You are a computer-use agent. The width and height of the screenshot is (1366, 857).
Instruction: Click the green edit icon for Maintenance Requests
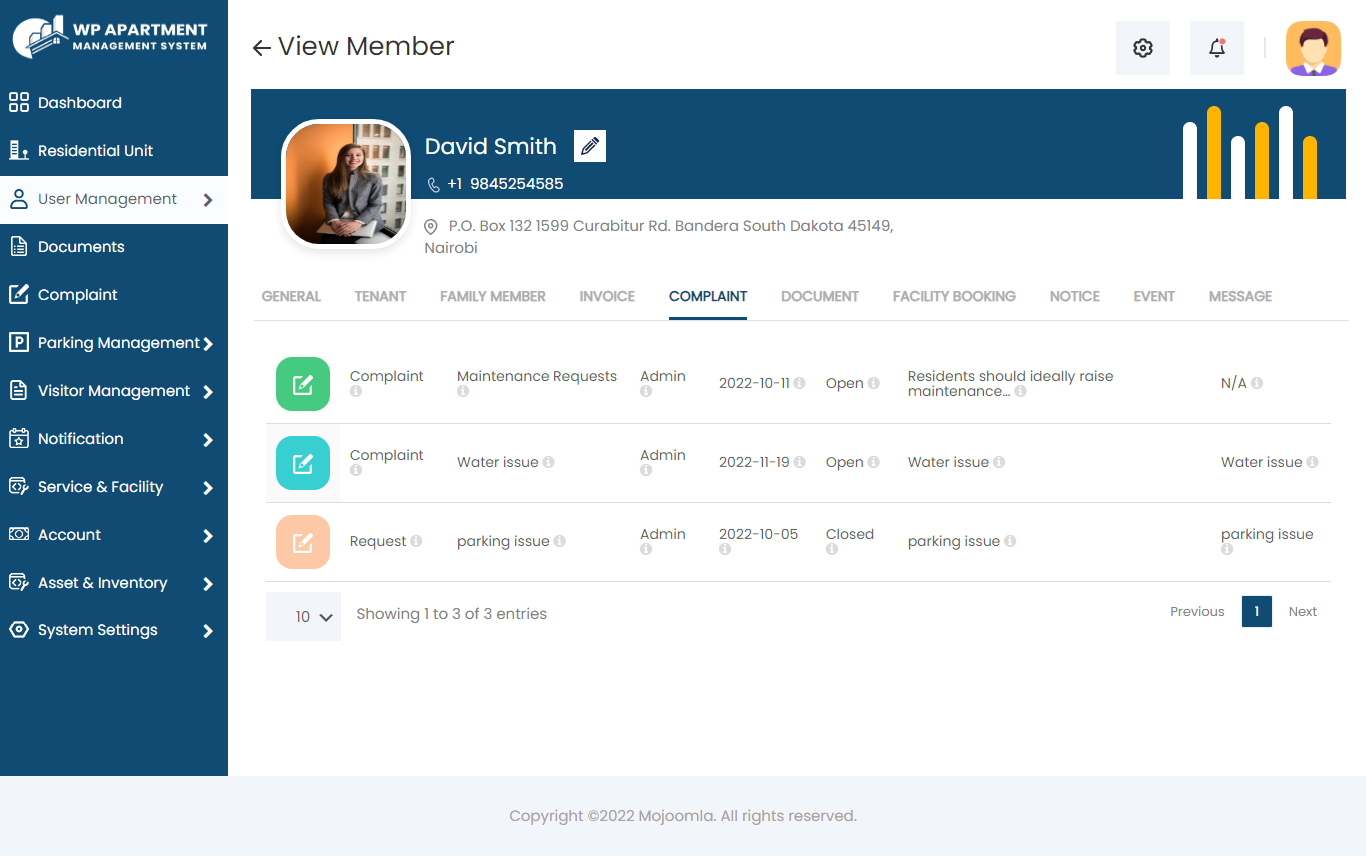[x=303, y=384]
